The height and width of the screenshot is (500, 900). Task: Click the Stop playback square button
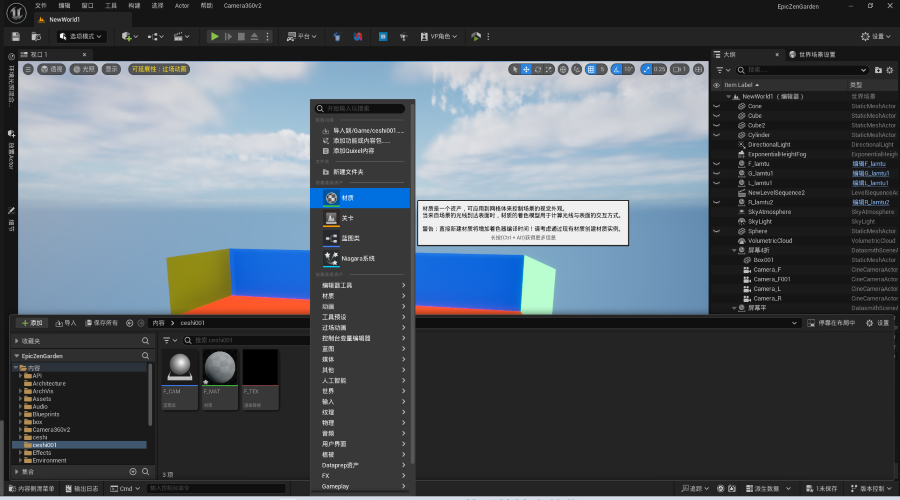242,36
